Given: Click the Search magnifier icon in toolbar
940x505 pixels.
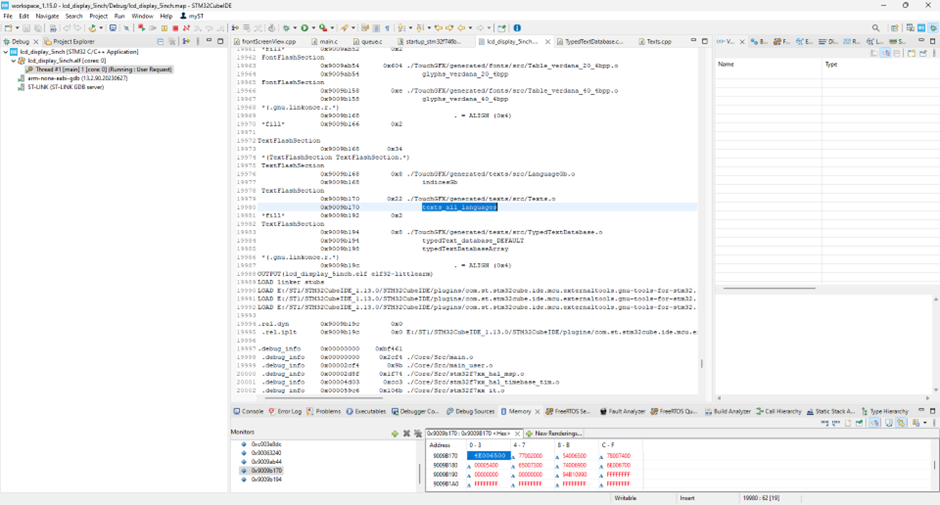Looking at the screenshot, I should tap(876, 28).
